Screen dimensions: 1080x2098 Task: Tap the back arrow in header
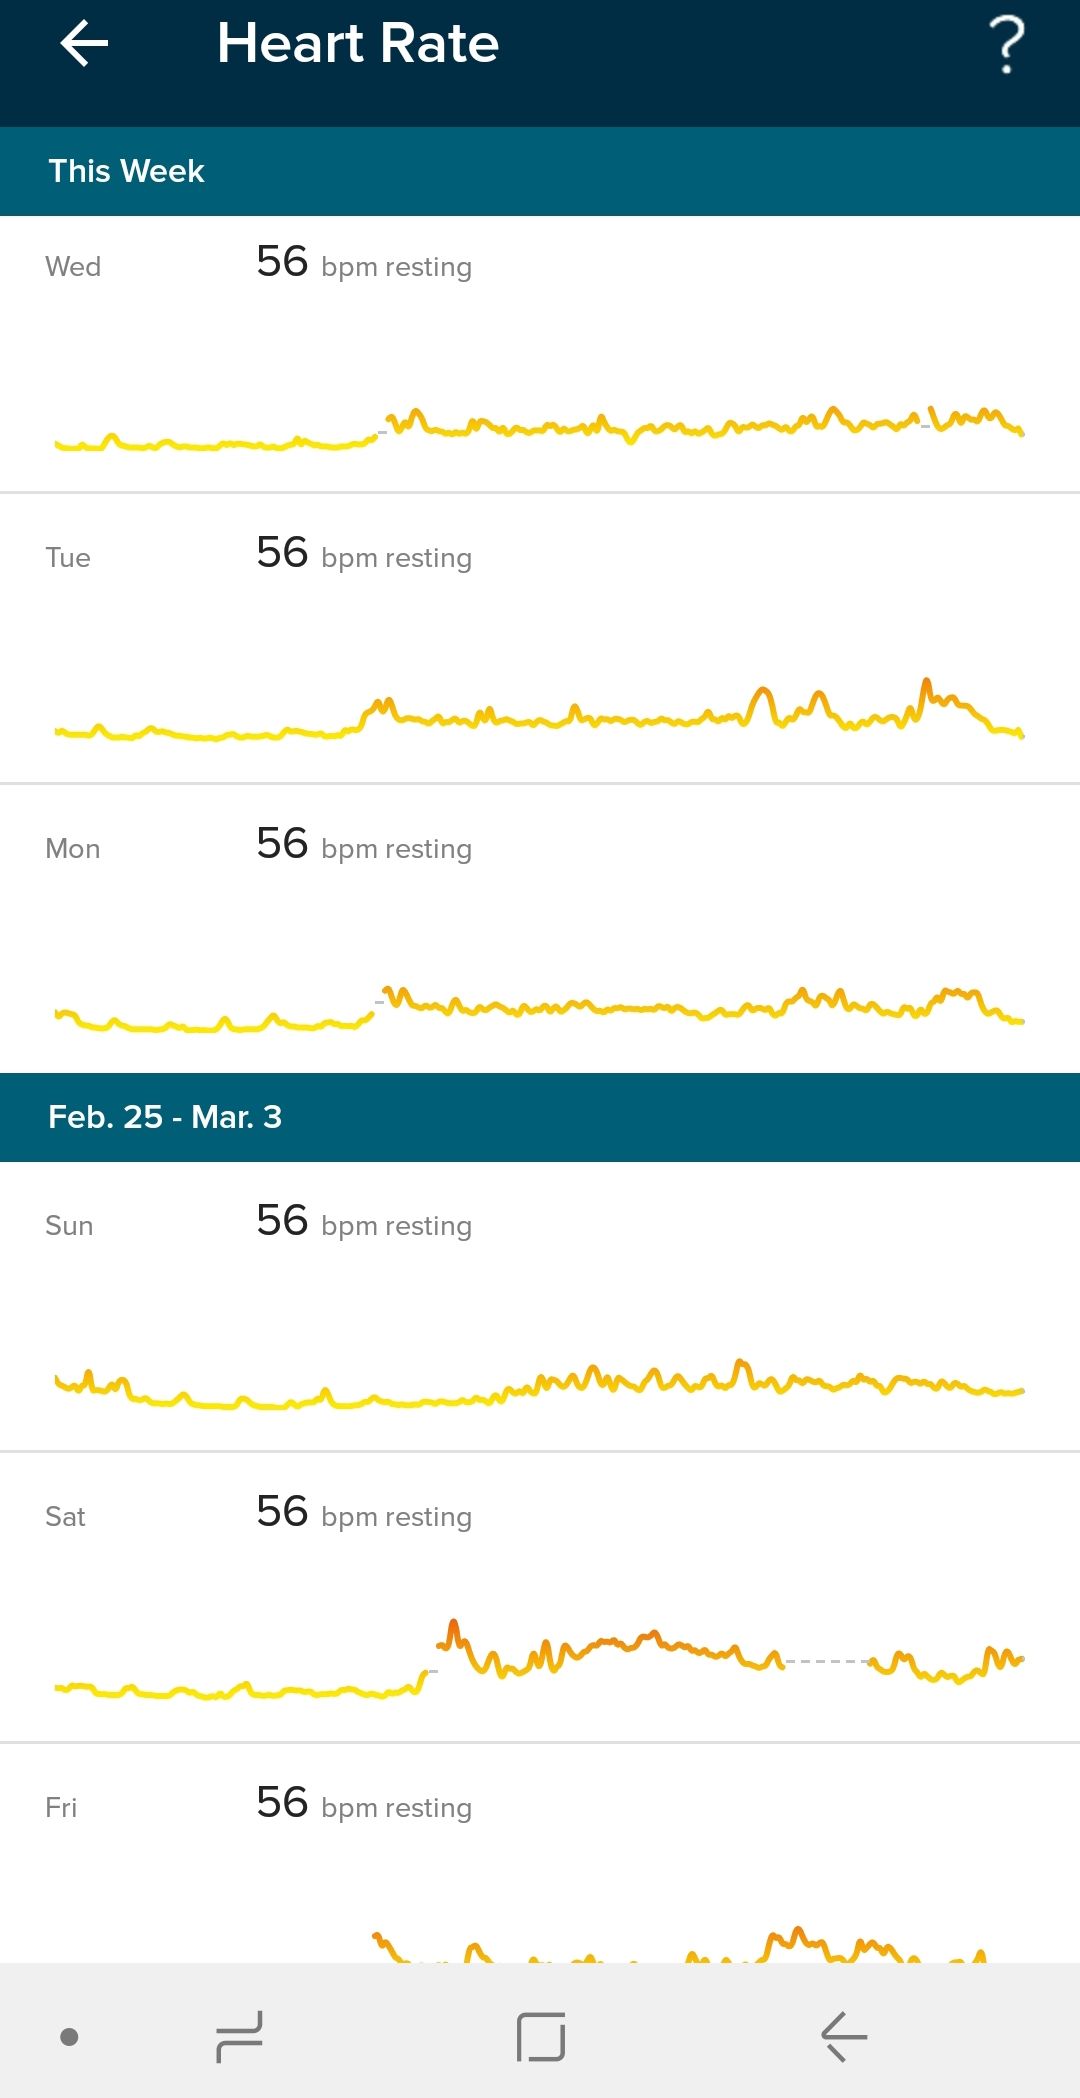click(84, 45)
